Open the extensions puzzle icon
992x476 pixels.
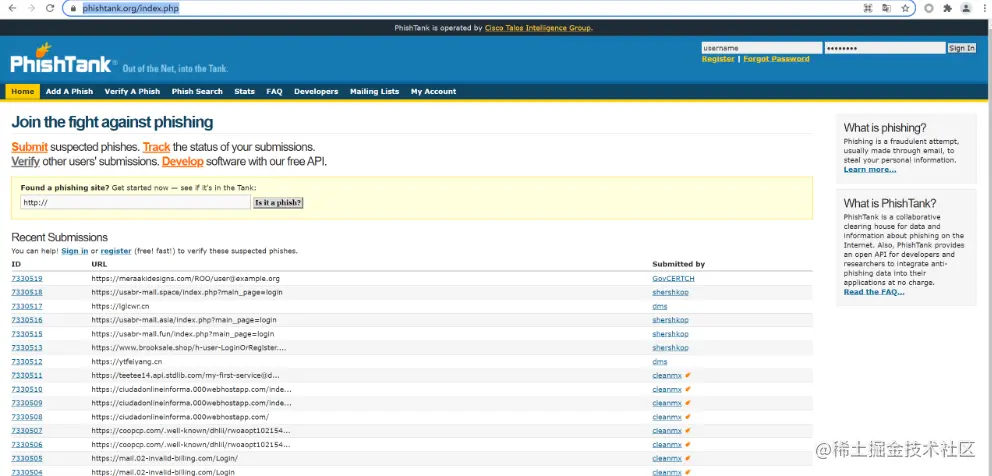tap(947, 9)
